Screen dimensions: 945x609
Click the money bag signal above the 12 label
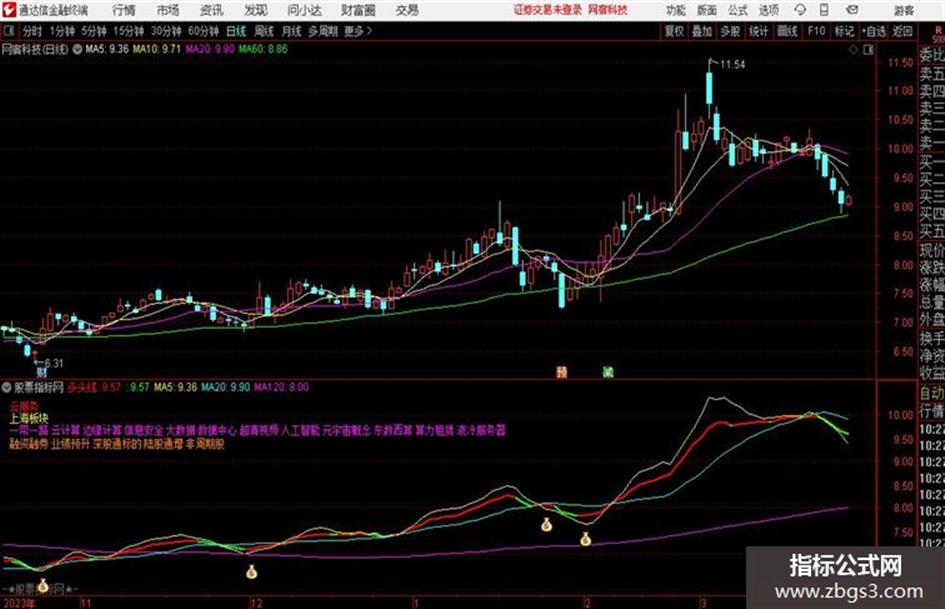(251, 572)
